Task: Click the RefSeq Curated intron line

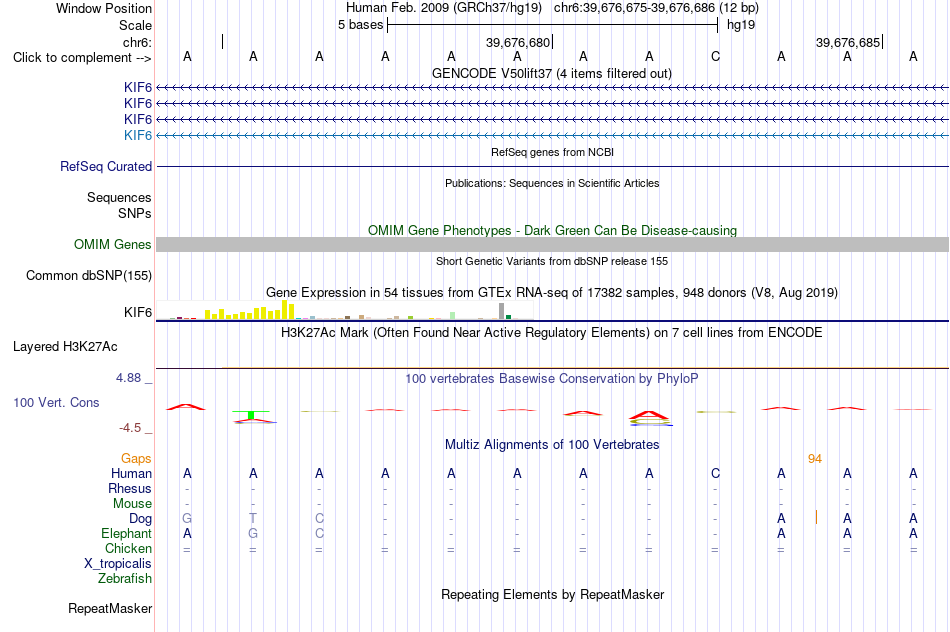Action: coord(552,166)
